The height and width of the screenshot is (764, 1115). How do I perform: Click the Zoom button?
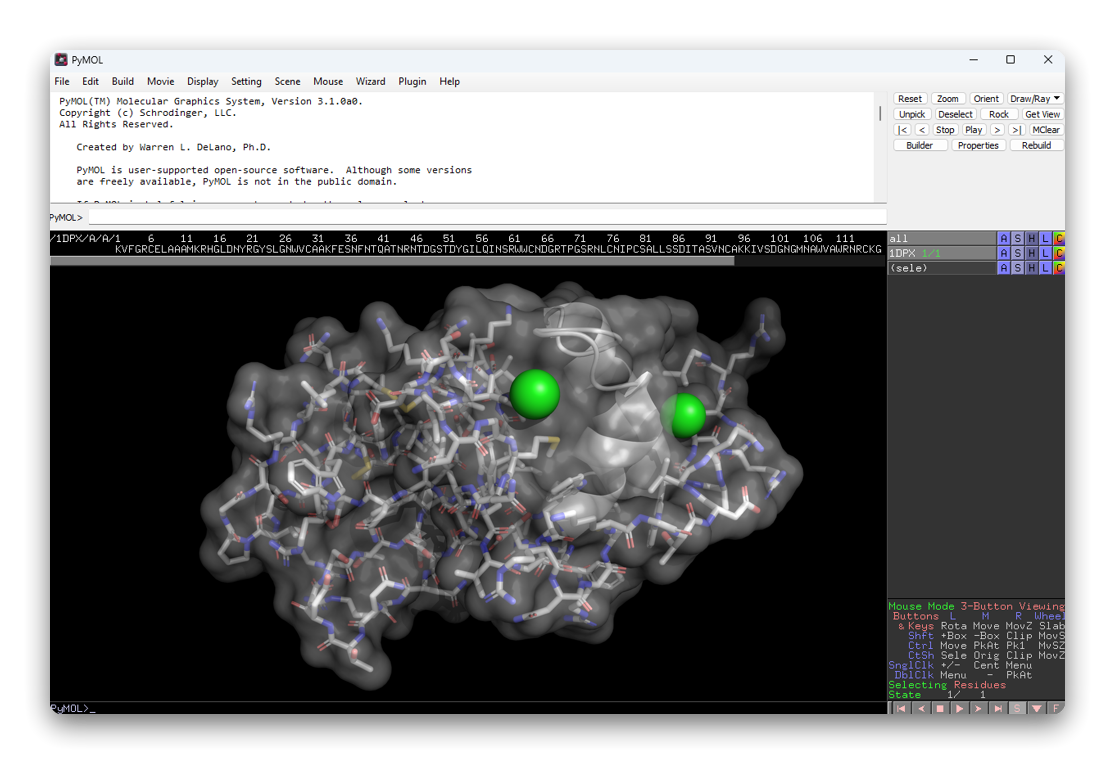tap(947, 99)
